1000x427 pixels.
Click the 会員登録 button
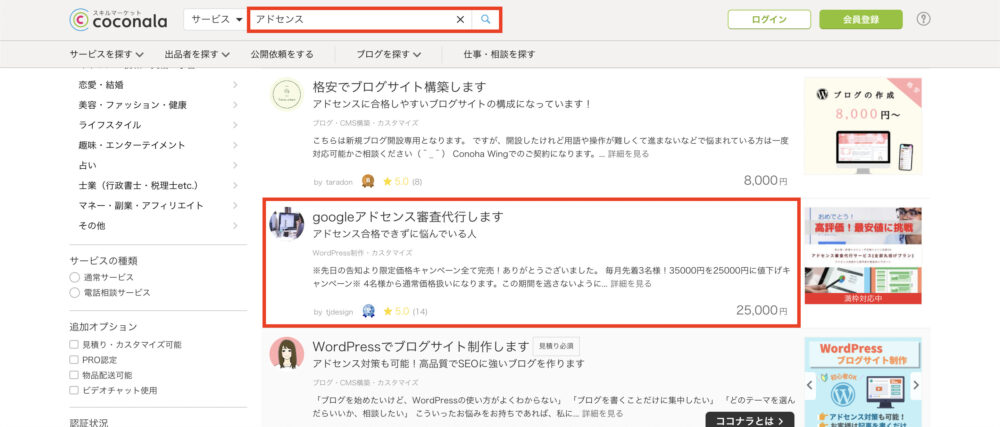[861, 19]
